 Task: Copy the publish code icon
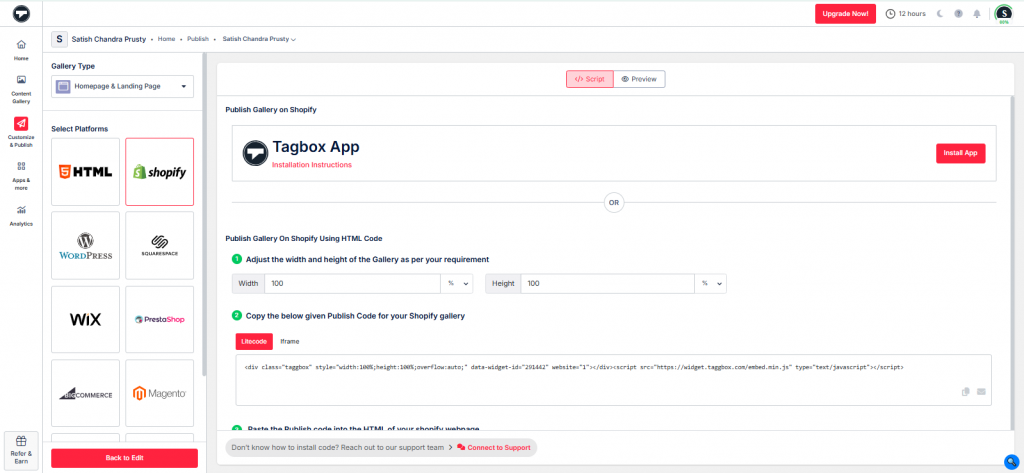click(x=966, y=392)
